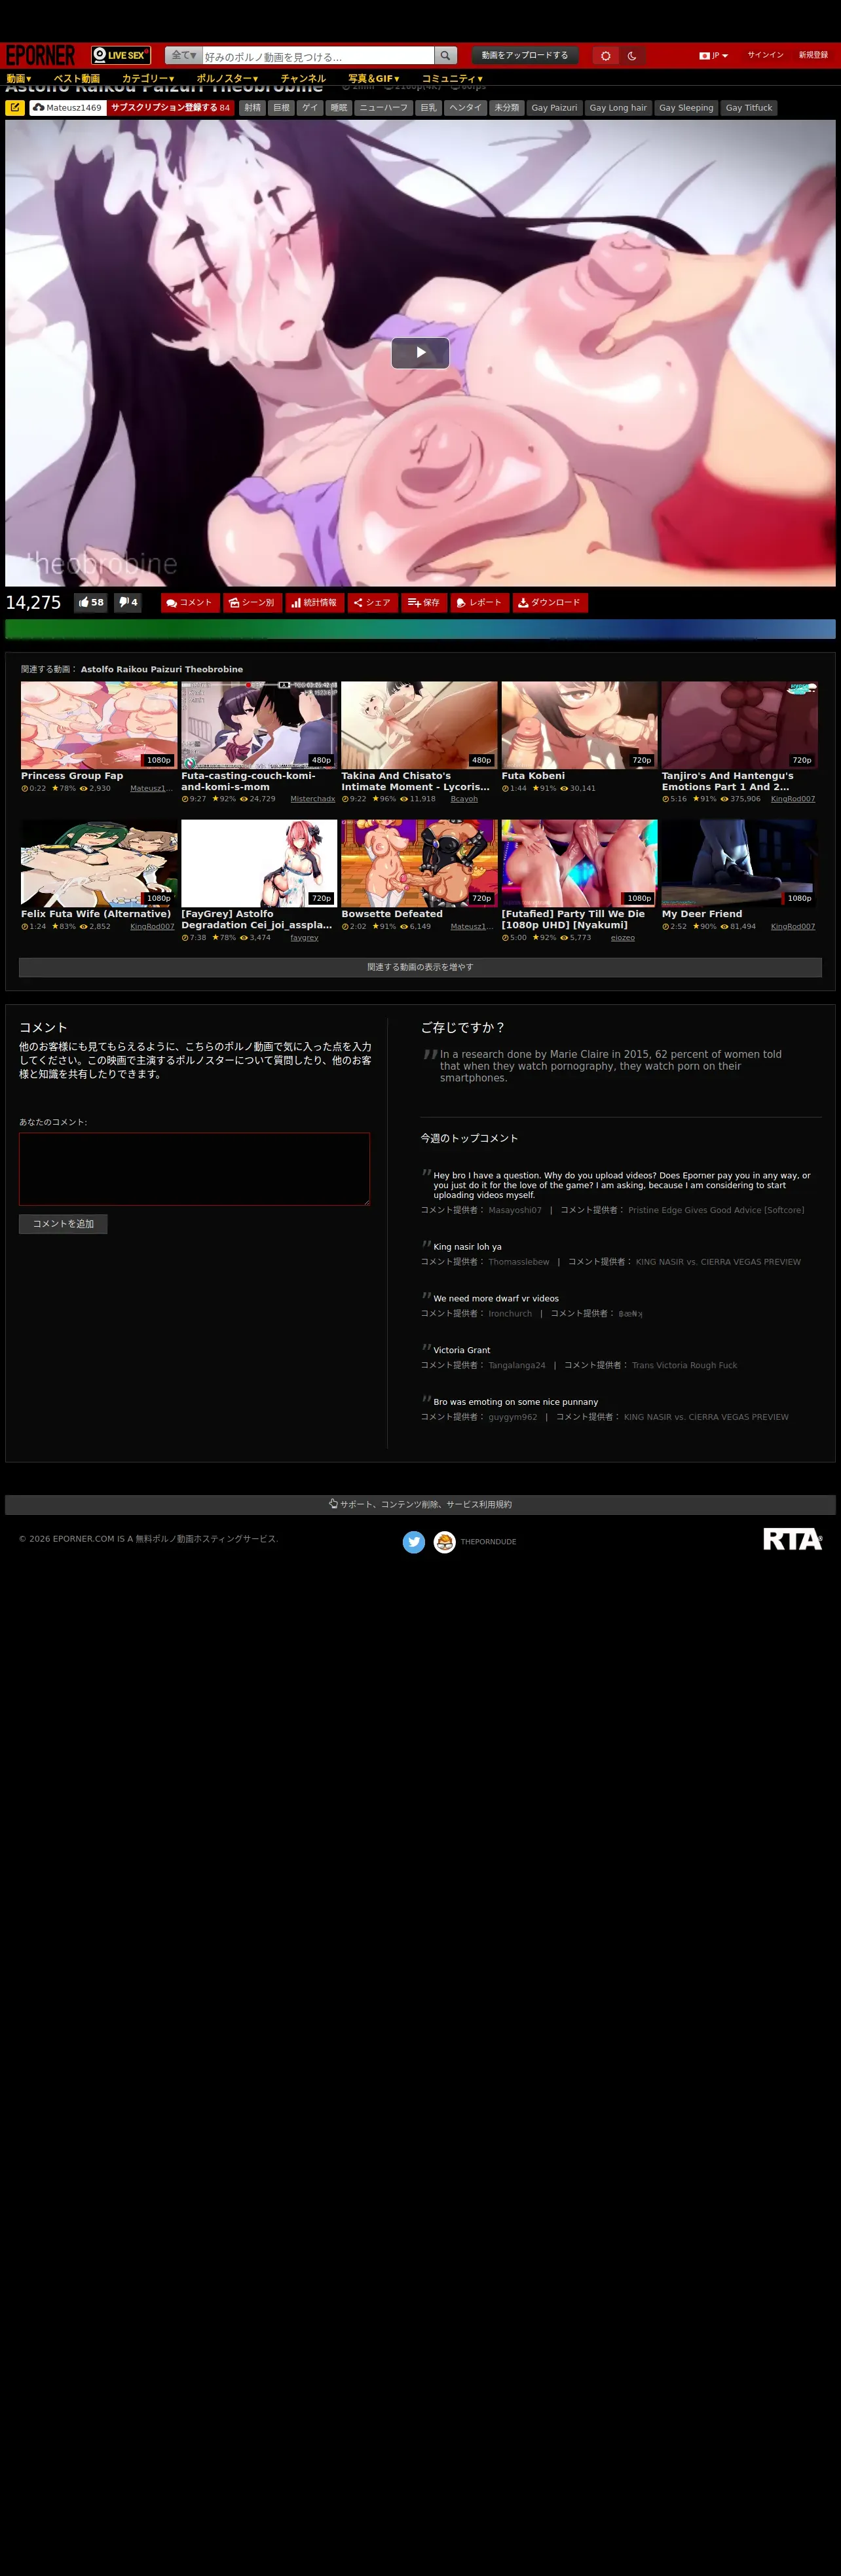Click the サポート、コンテンツ削除 footer link
The height and width of the screenshot is (2576, 841).
click(420, 1505)
